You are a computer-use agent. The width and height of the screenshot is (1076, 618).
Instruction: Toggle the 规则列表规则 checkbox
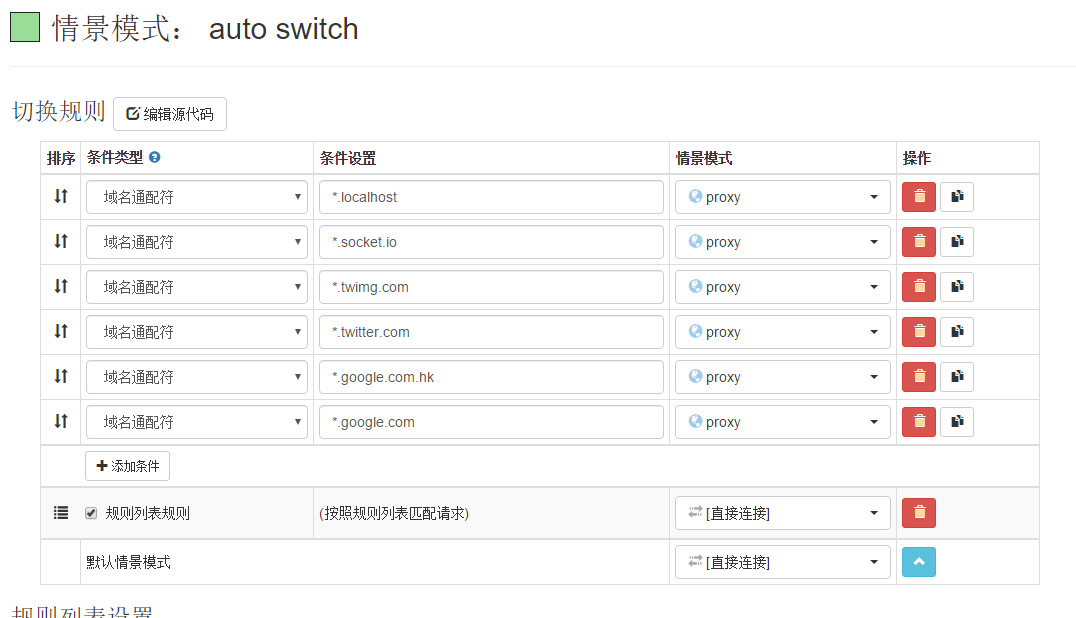91,513
